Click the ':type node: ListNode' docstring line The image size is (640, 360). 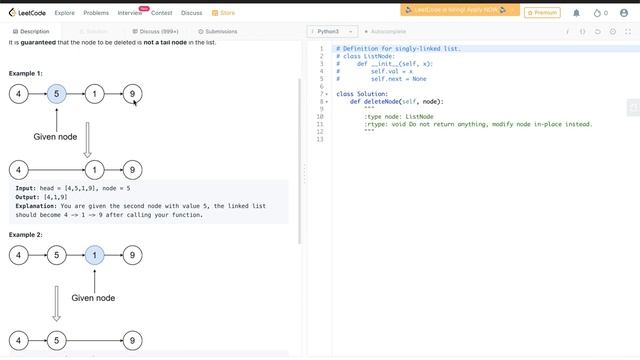coord(399,117)
